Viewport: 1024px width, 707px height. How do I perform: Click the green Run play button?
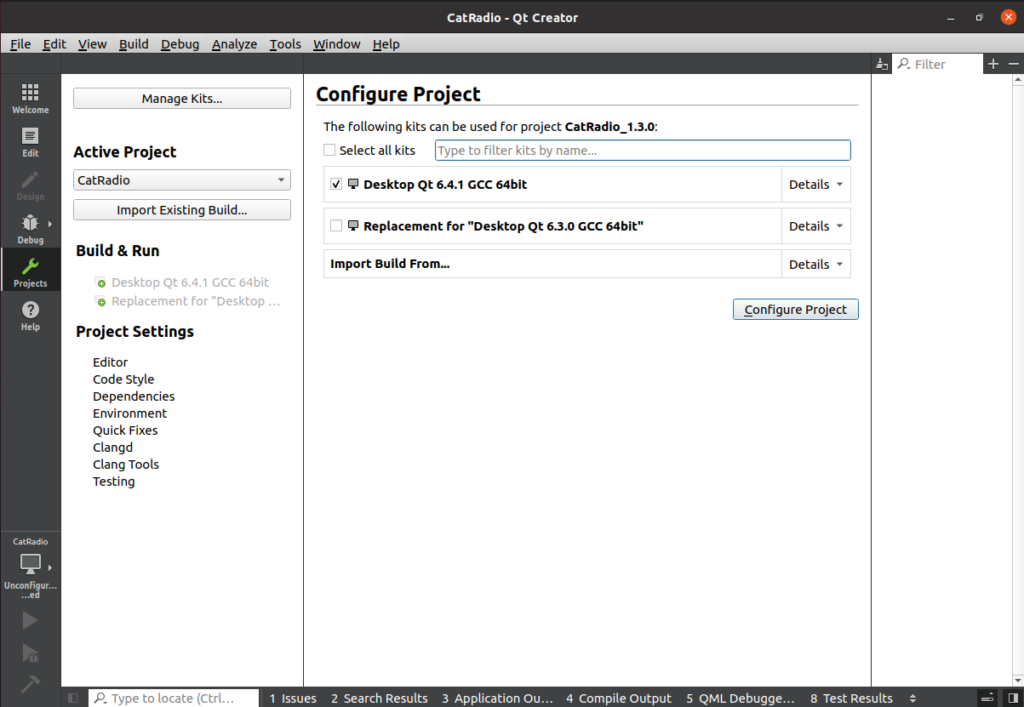click(x=30, y=620)
